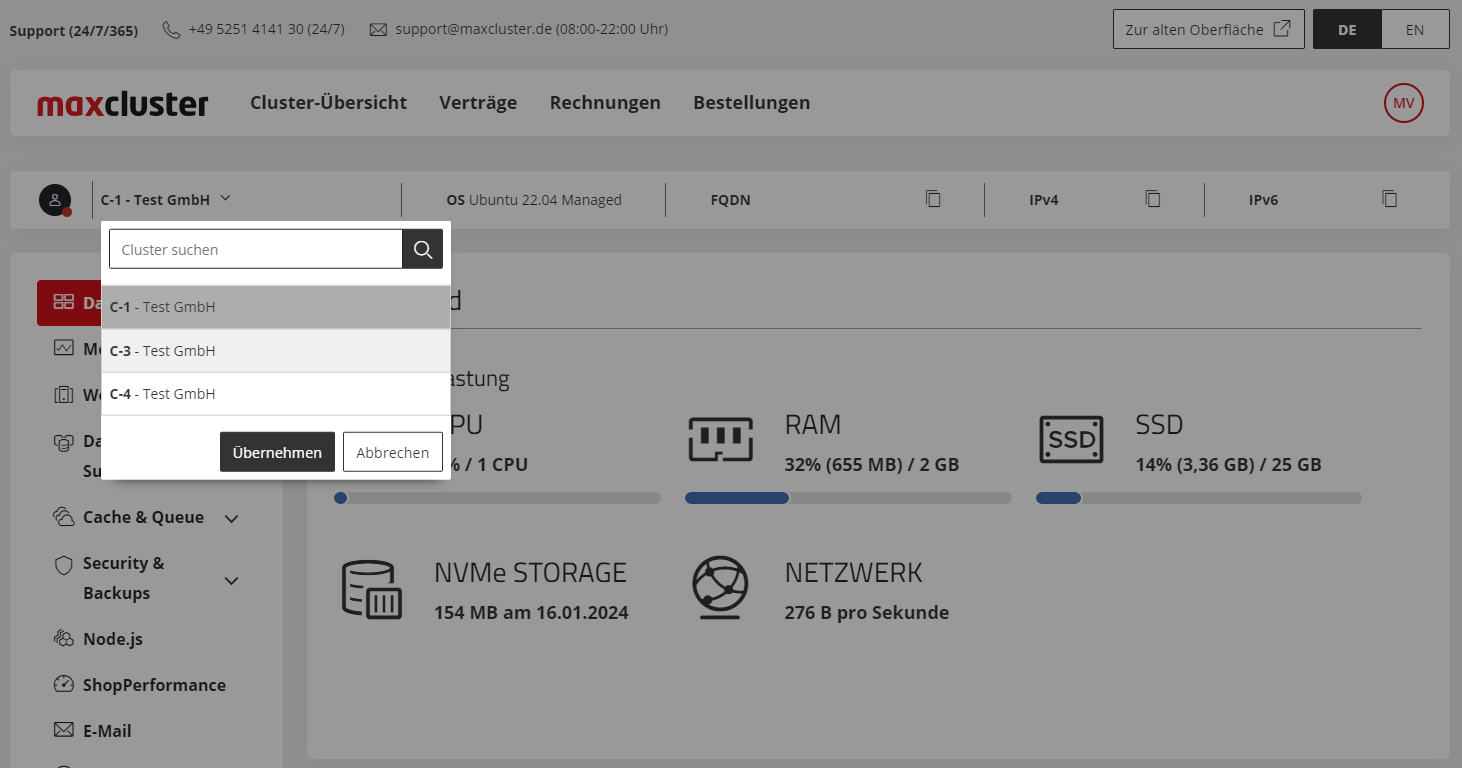Select cluster C-4 - Test GmbH from list
This screenshot has width=1462, height=768.
(x=276, y=394)
